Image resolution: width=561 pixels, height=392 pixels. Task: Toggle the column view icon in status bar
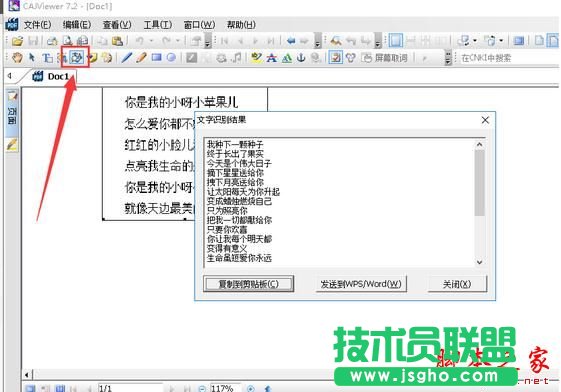(x=60, y=388)
